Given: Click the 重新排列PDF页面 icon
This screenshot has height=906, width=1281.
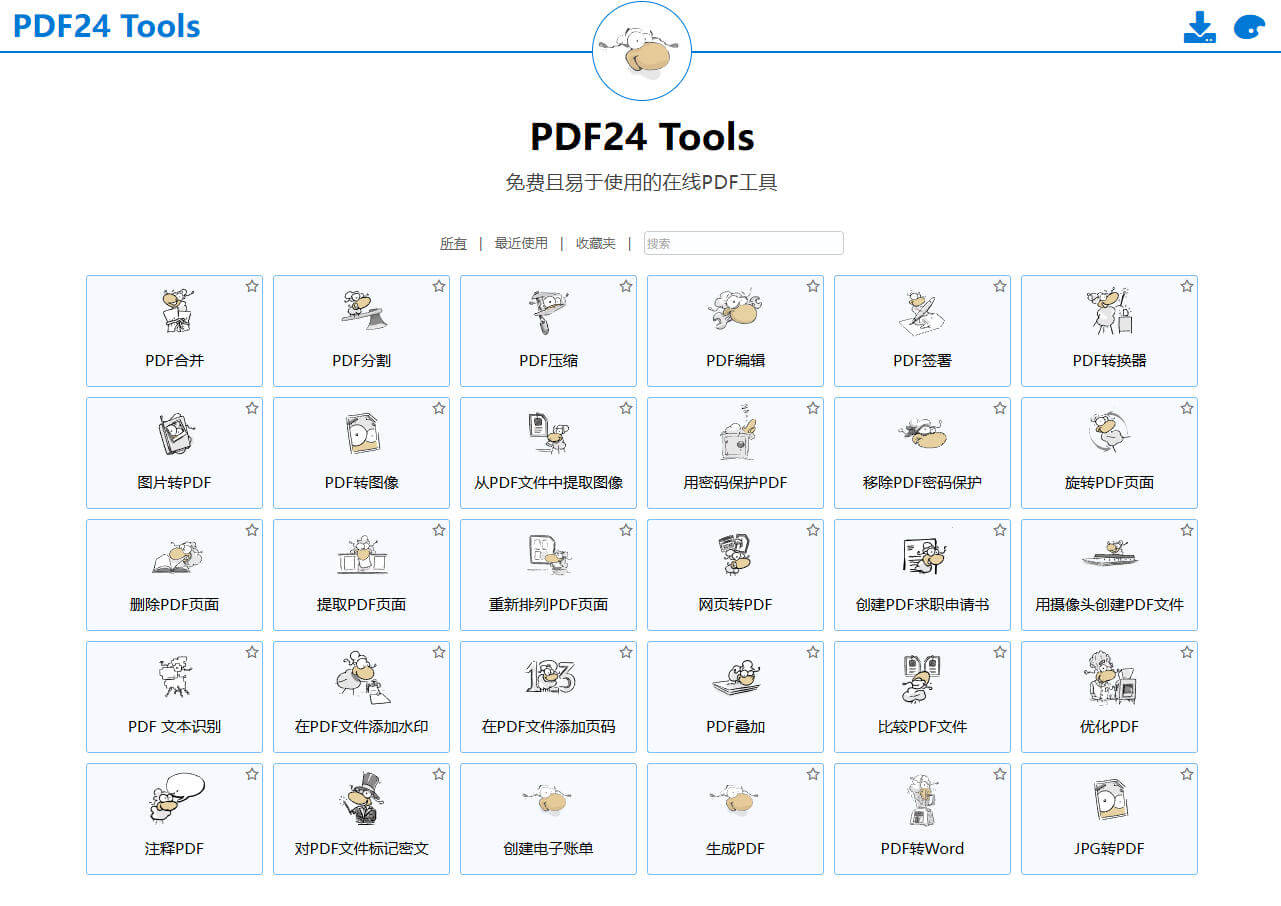Looking at the screenshot, I should click(x=548, y=555).
